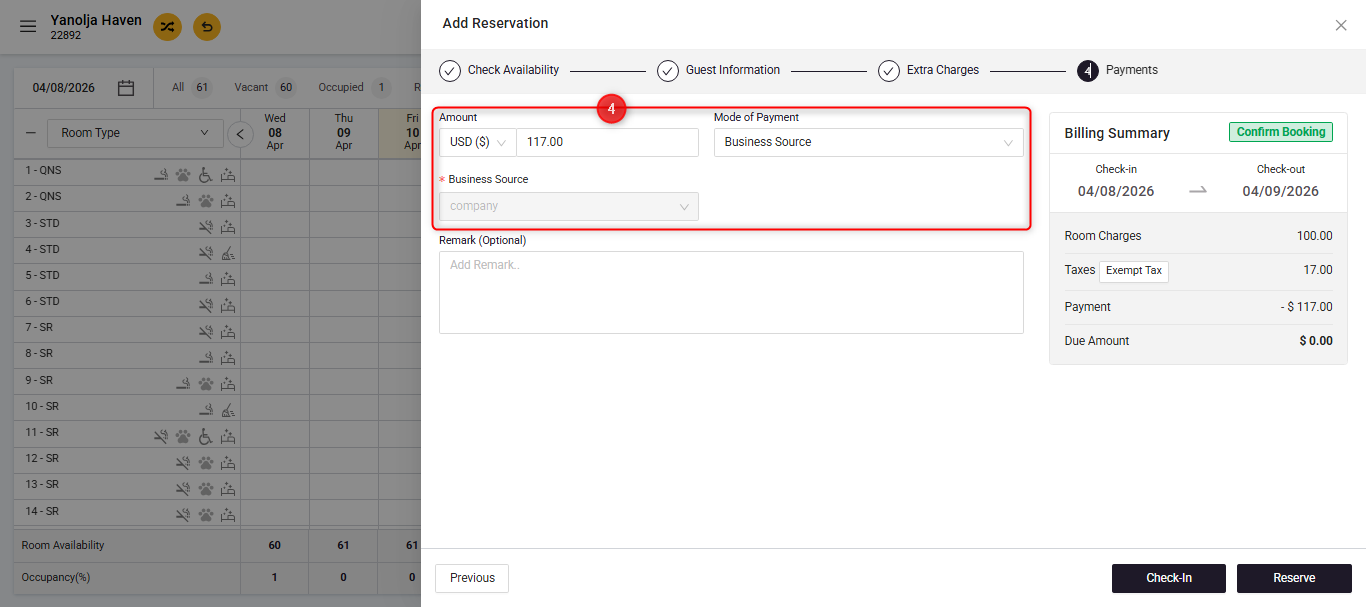The width and height of the screenshot is (1366, 607).
Task: Click the Room Charges 100.00 value
Action: point(1315,236)
